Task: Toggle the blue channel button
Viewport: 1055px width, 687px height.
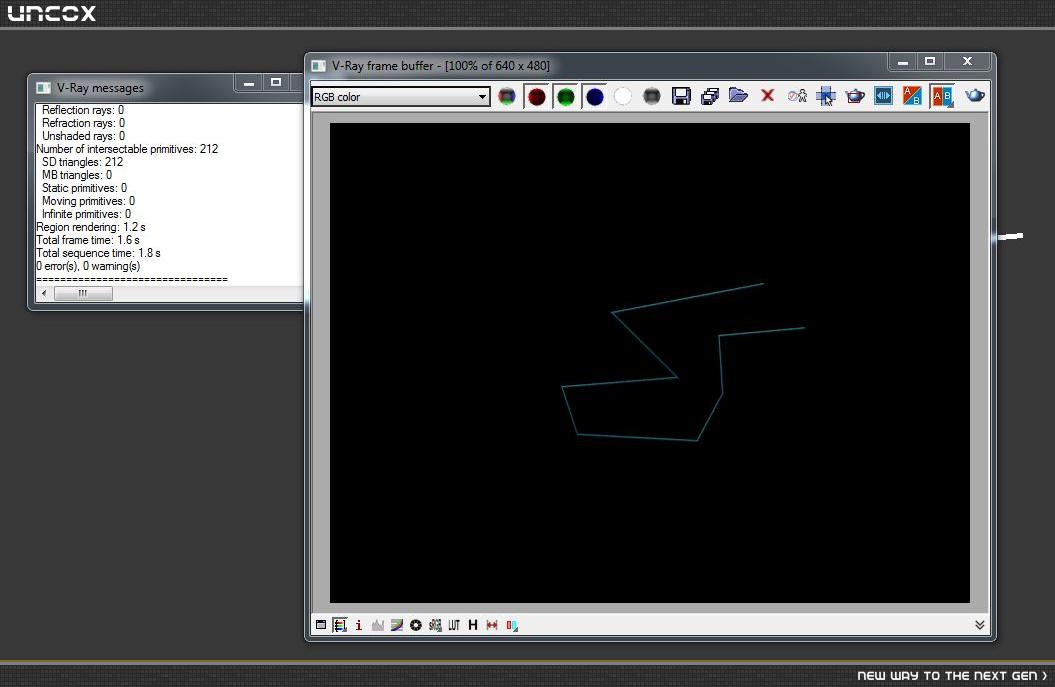Action: [595, 97]
